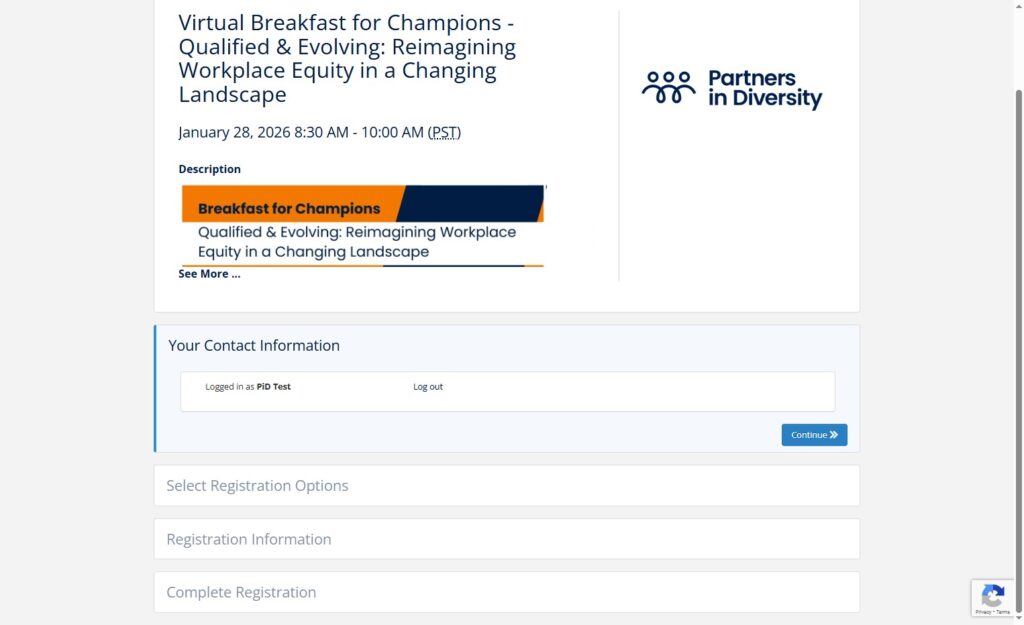This screenshot has width=1024, height=625.
Task: Click the scrollbar down arrow
Action: [x=1018, y=618]
